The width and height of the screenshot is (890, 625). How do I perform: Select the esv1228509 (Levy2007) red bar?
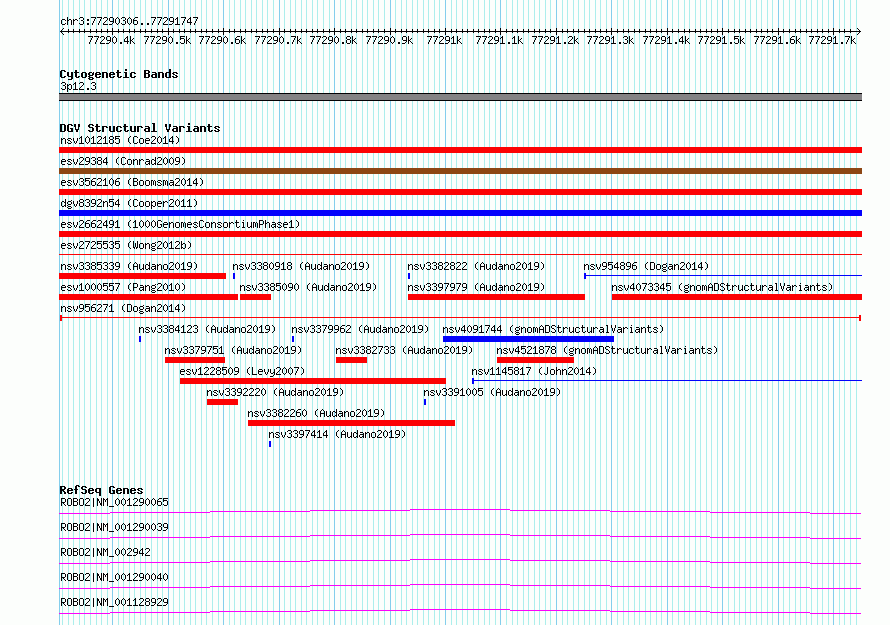click(313, 381)
